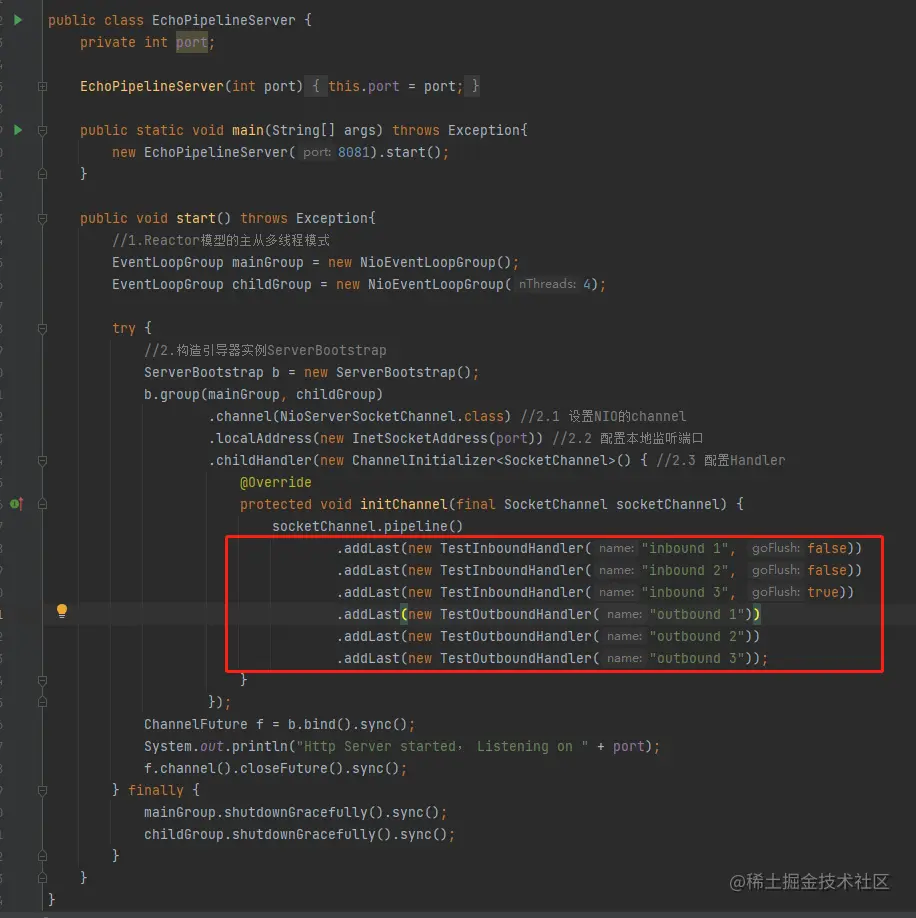Click the port value '8081'
Image resolution: width=916 pixels, height=918 pixels.
point(353,152)
